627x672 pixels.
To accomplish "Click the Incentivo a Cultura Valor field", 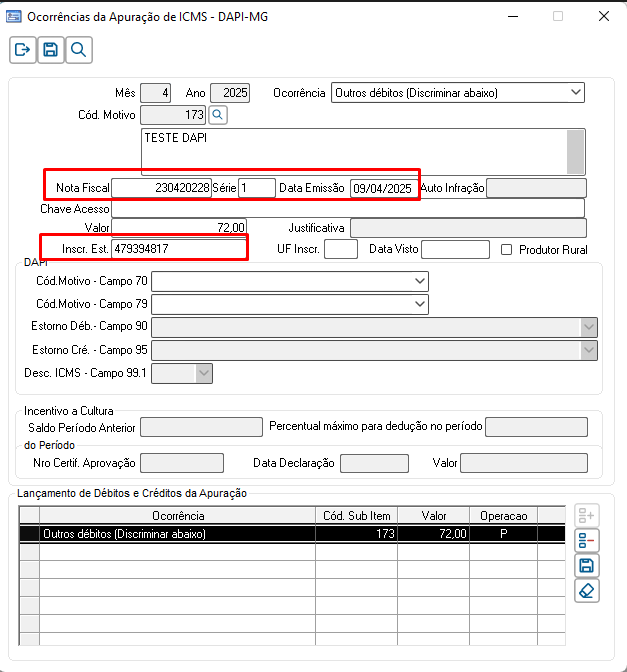I will tap(524, 463).
